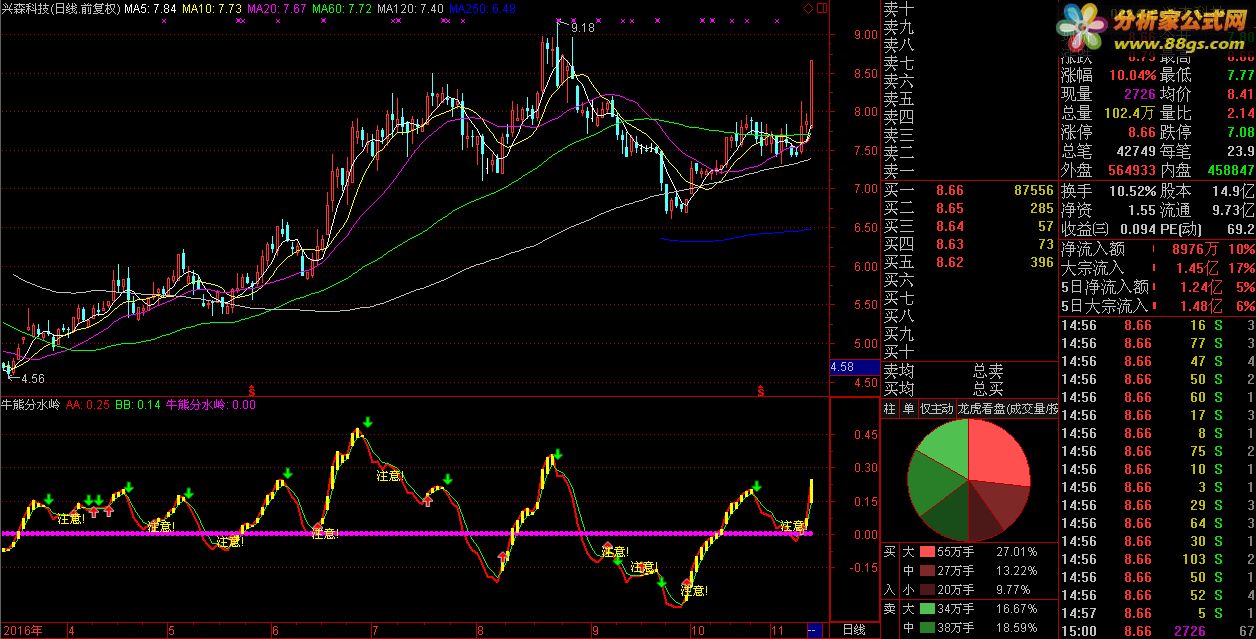Click the MA20: 7.67 label

(279, 8)
